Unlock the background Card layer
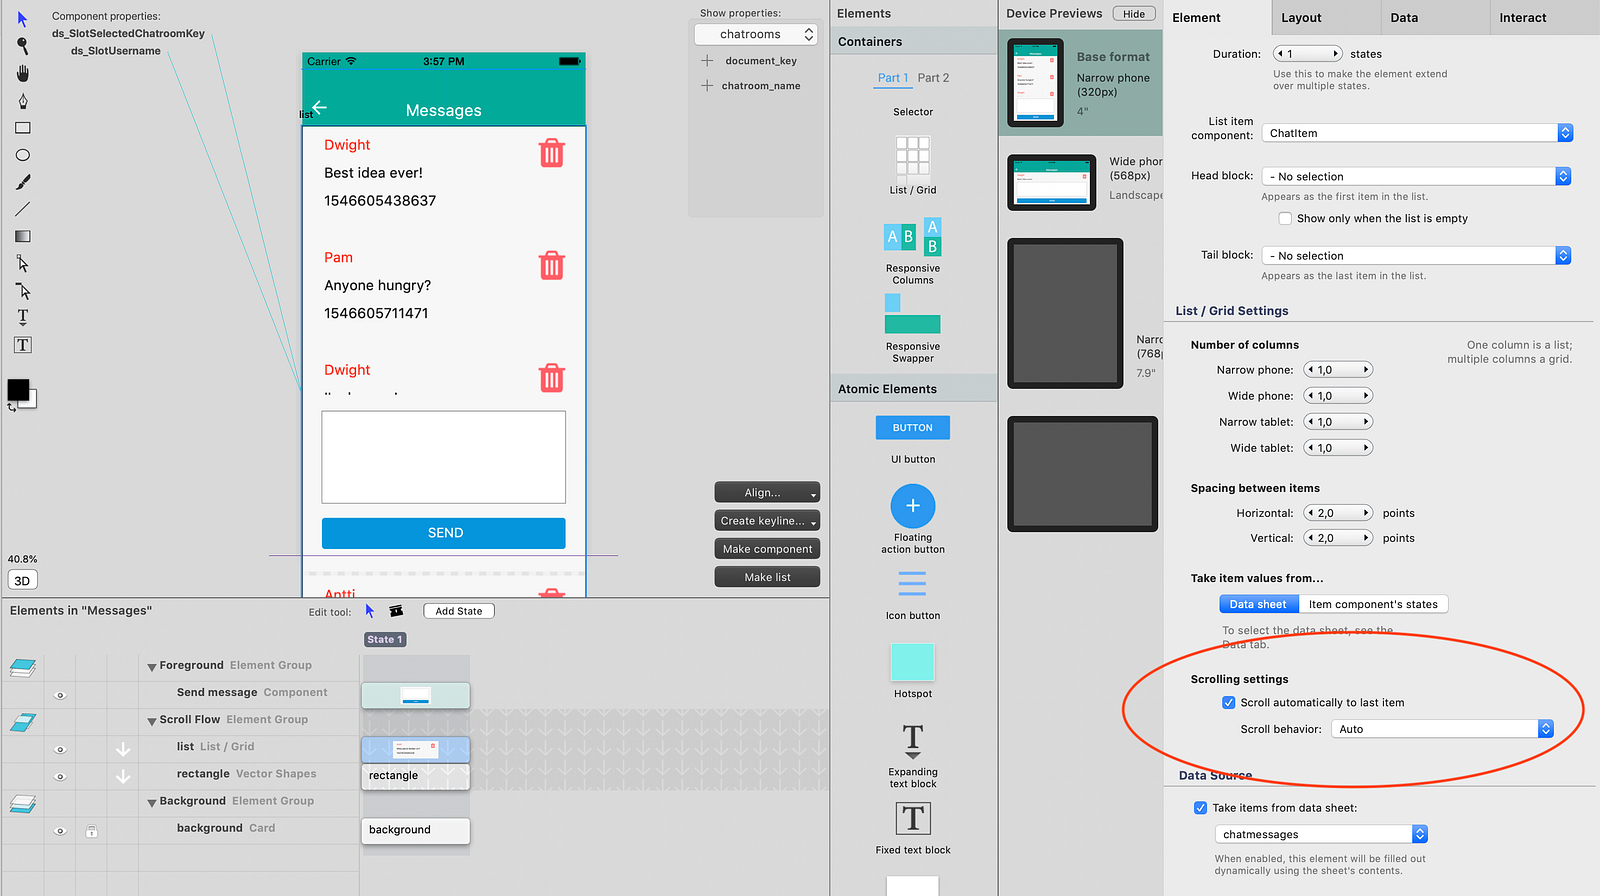This screenshot has width=1600, height=896. click(x=91, y=831)
